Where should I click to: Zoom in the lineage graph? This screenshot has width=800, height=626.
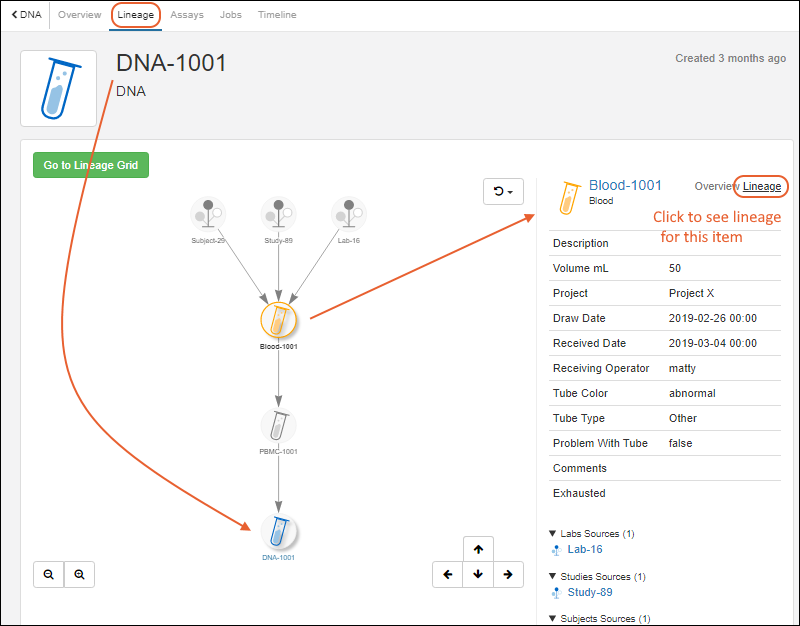(x=79, y=574)
